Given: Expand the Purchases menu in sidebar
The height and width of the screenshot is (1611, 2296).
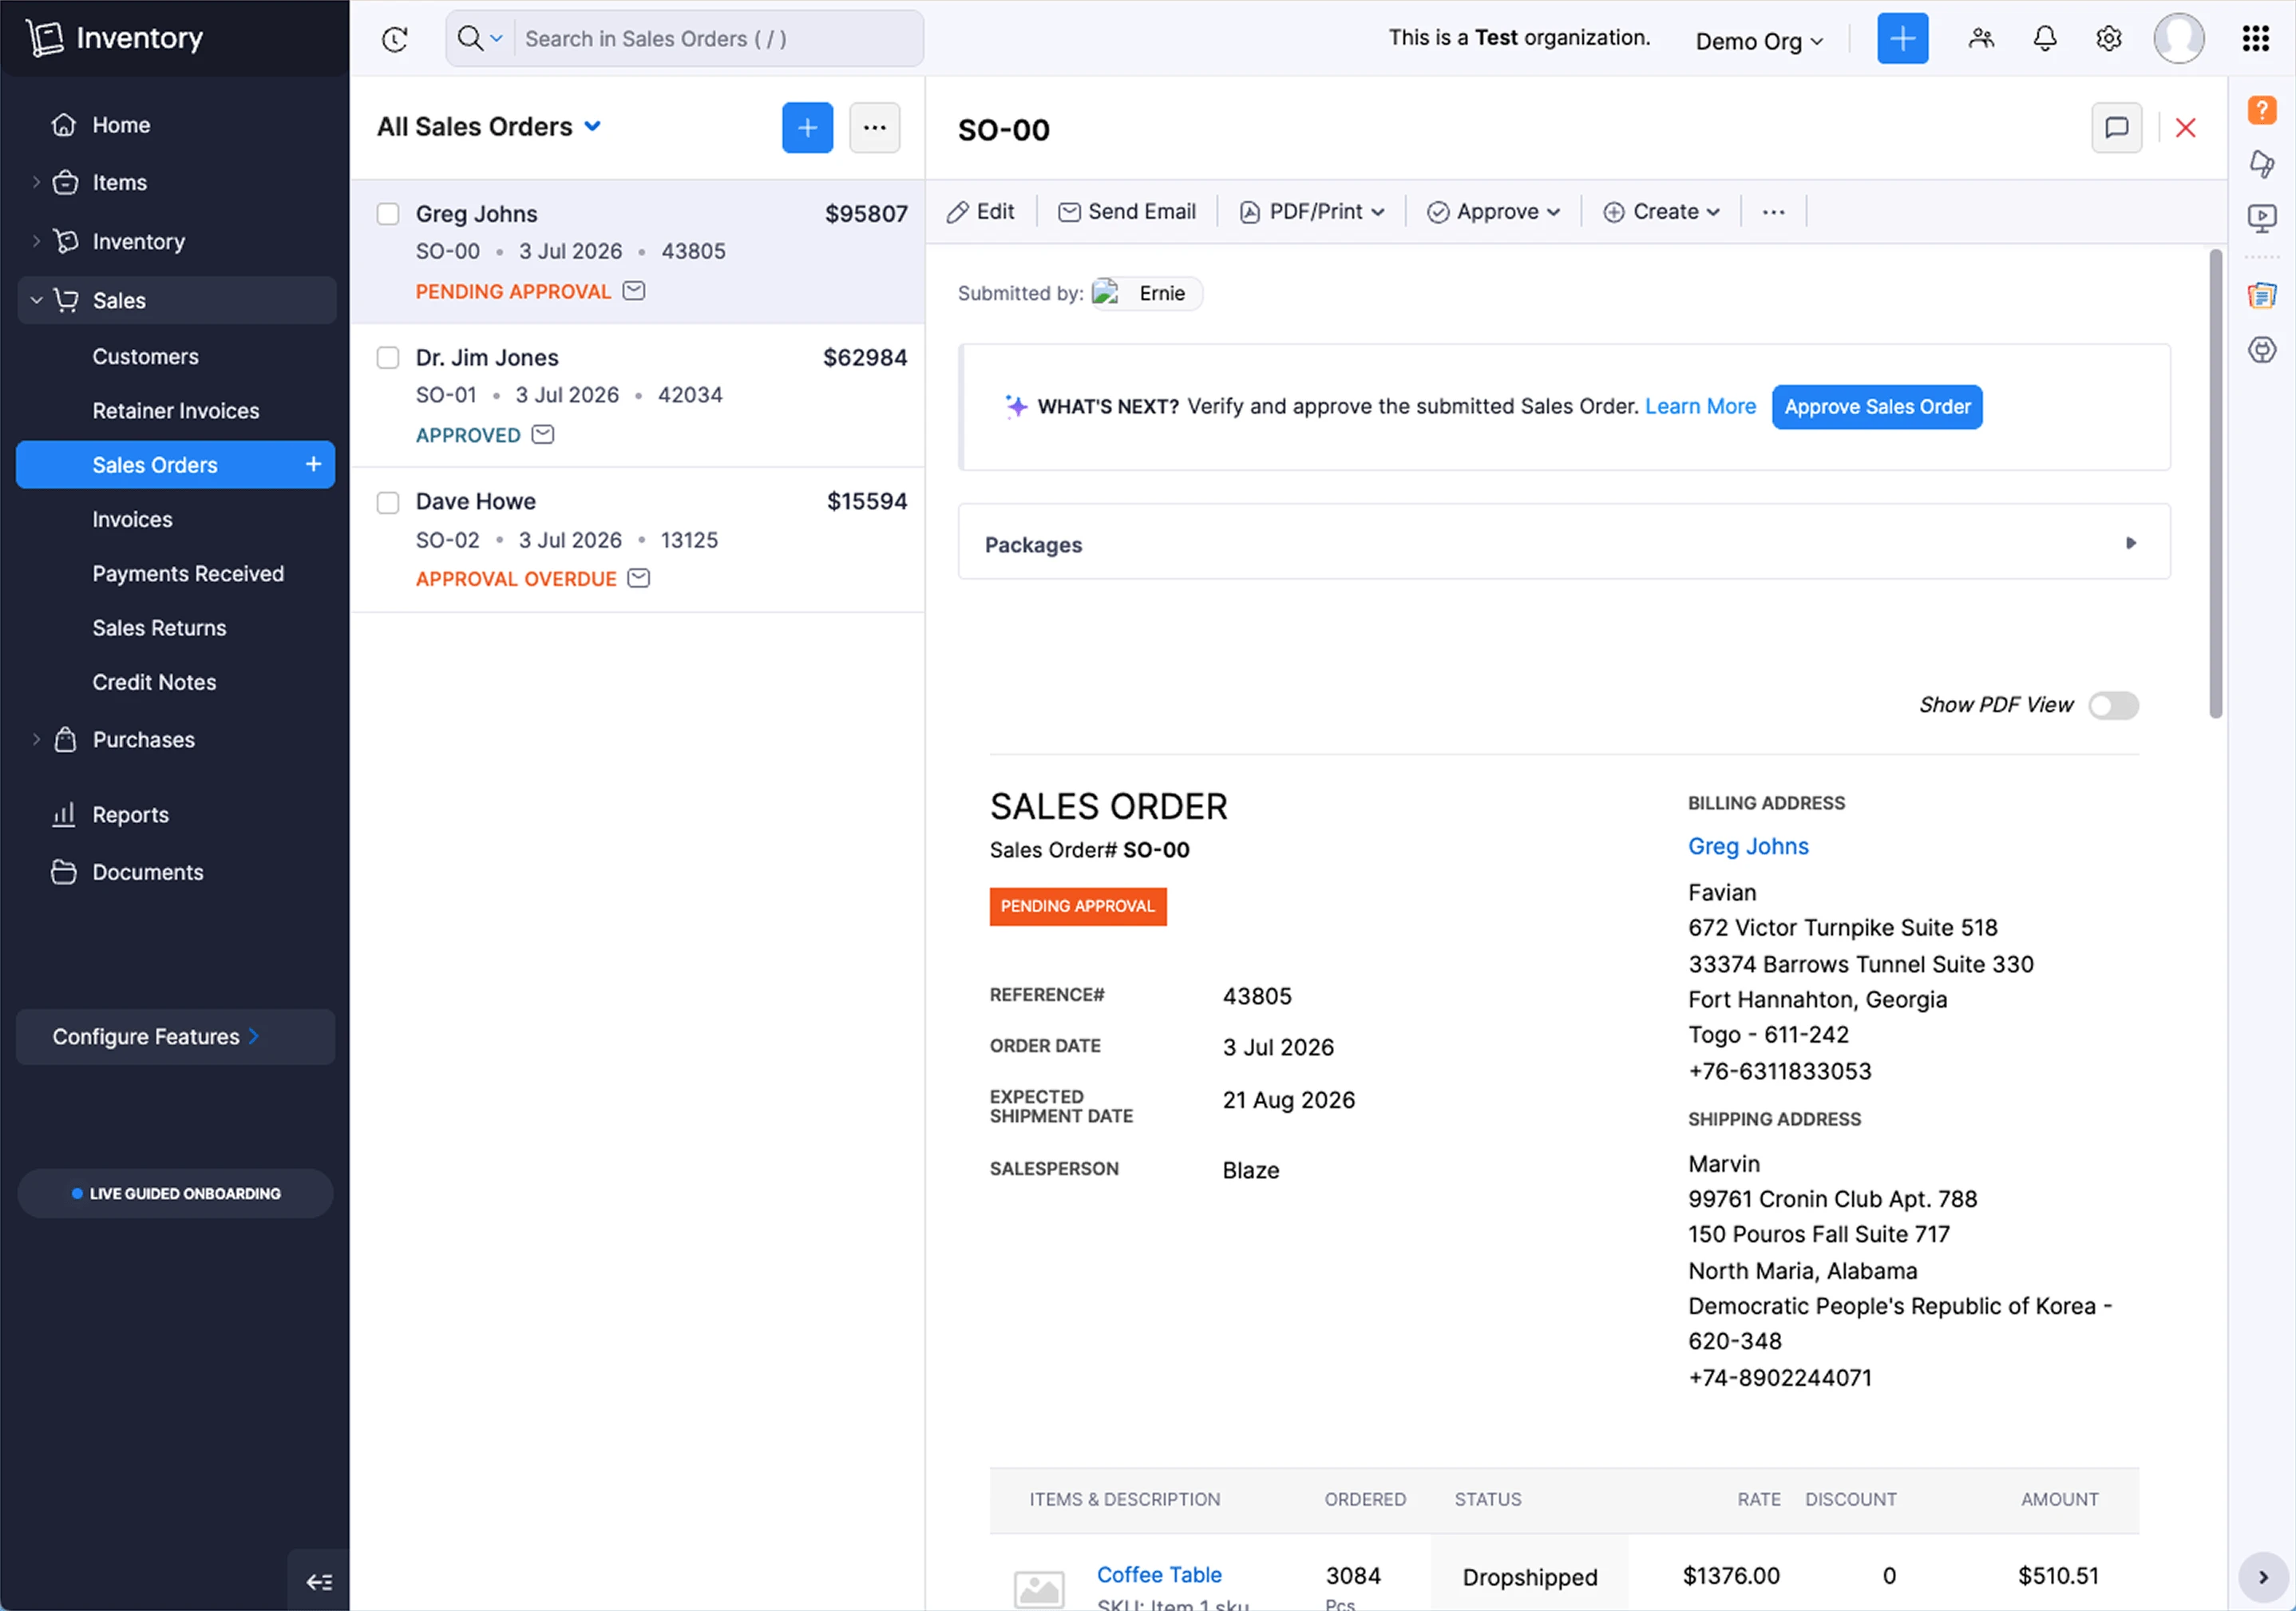Looking at the screenshot, I should [37, 740].
